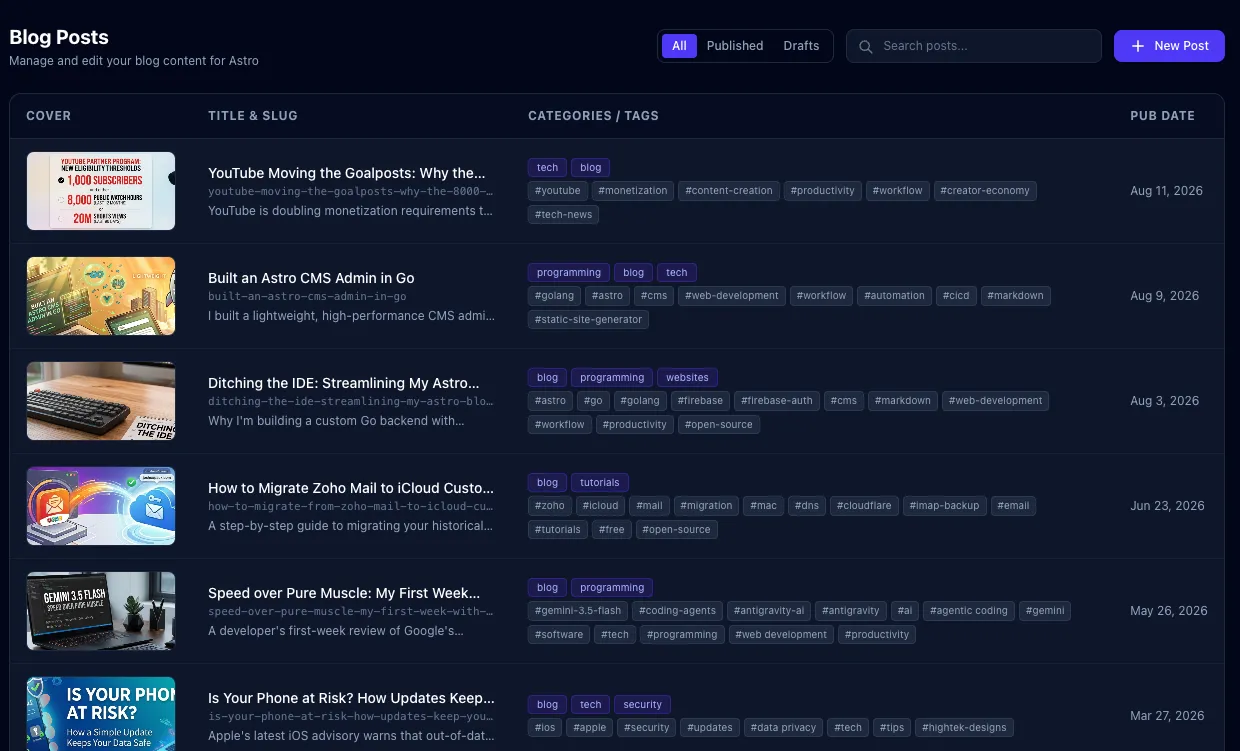This screenshot has width=1240, height=751.
Task: Open post title YouTube Moving the Goalposts
Action: [x=346, y=173]
